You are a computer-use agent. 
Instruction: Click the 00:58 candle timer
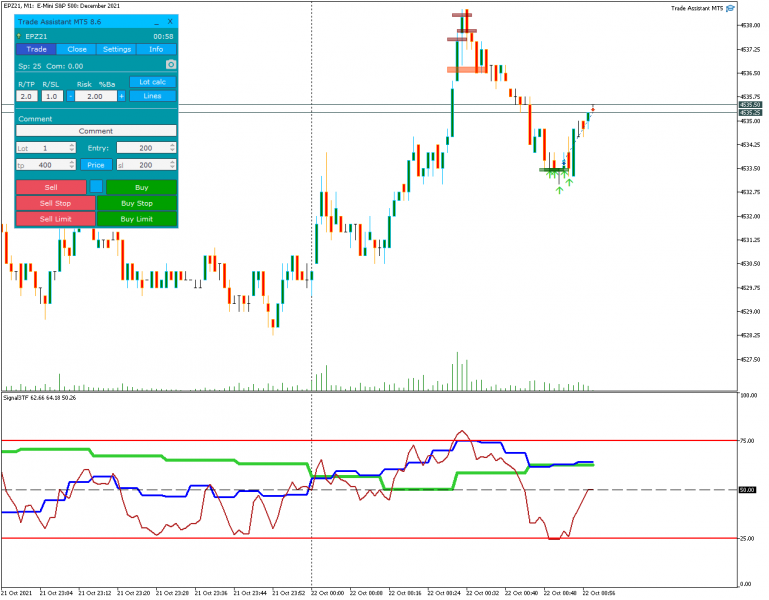[163, 36]
